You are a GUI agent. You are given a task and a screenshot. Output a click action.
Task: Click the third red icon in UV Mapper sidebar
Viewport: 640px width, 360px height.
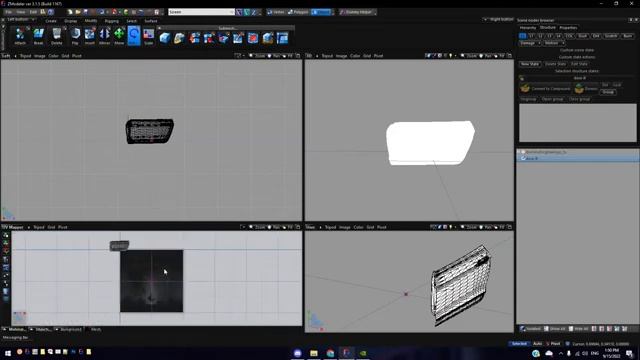(x=6, y=251)
